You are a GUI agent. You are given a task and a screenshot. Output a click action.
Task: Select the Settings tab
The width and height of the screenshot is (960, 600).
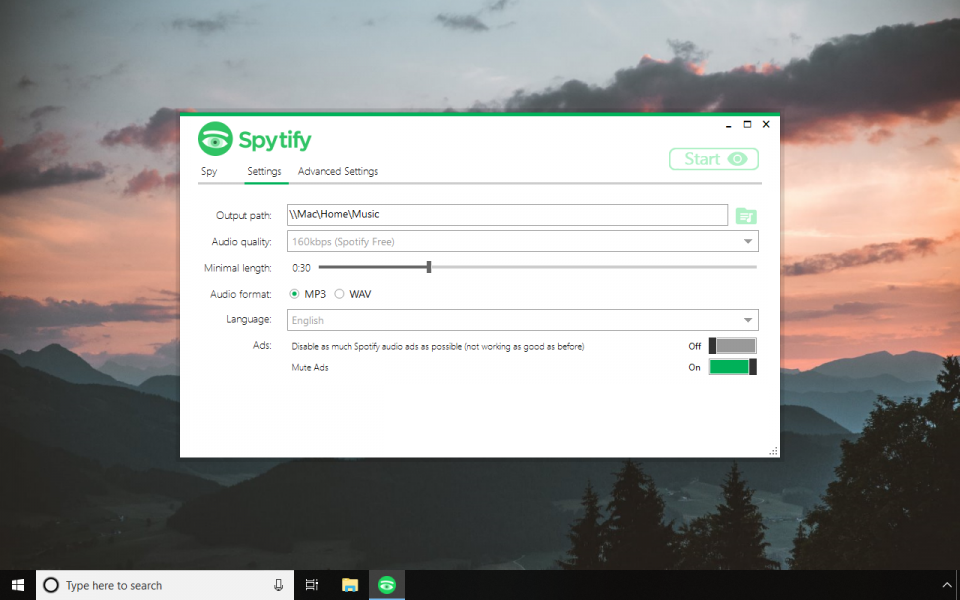(x=264, y=171)
